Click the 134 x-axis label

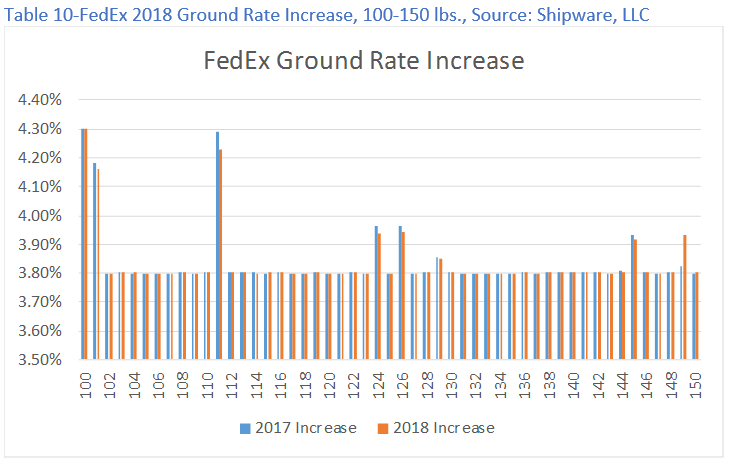500,385
